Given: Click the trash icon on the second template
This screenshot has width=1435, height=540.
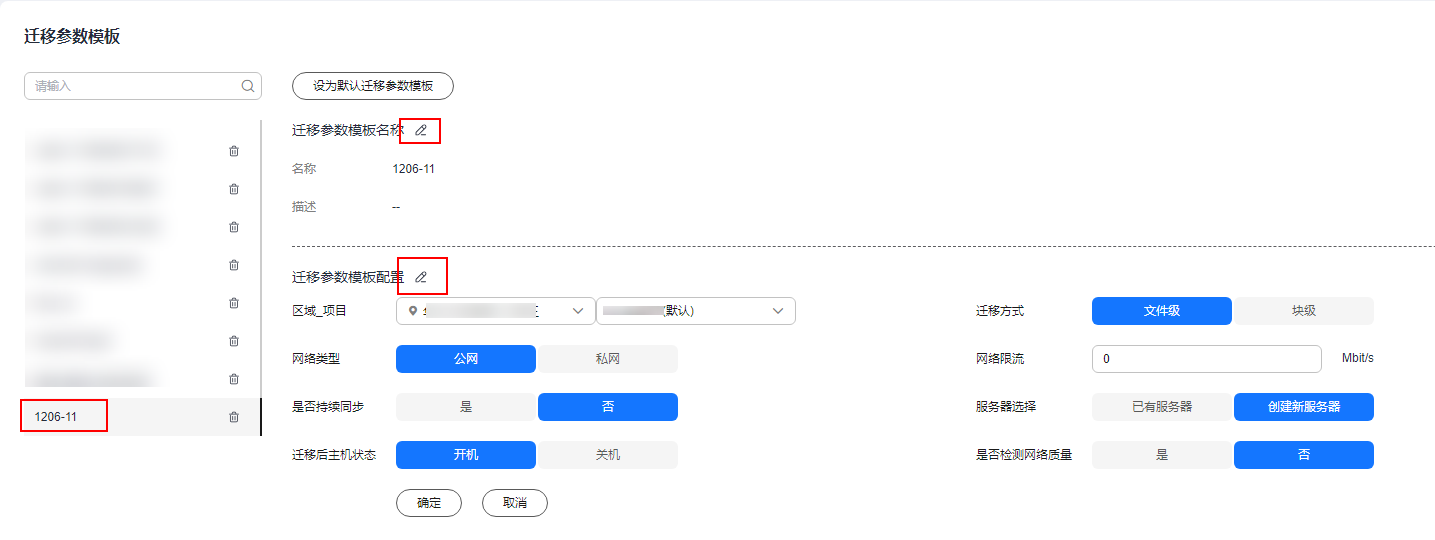Looking at the screenshot, I should point(234,189).
